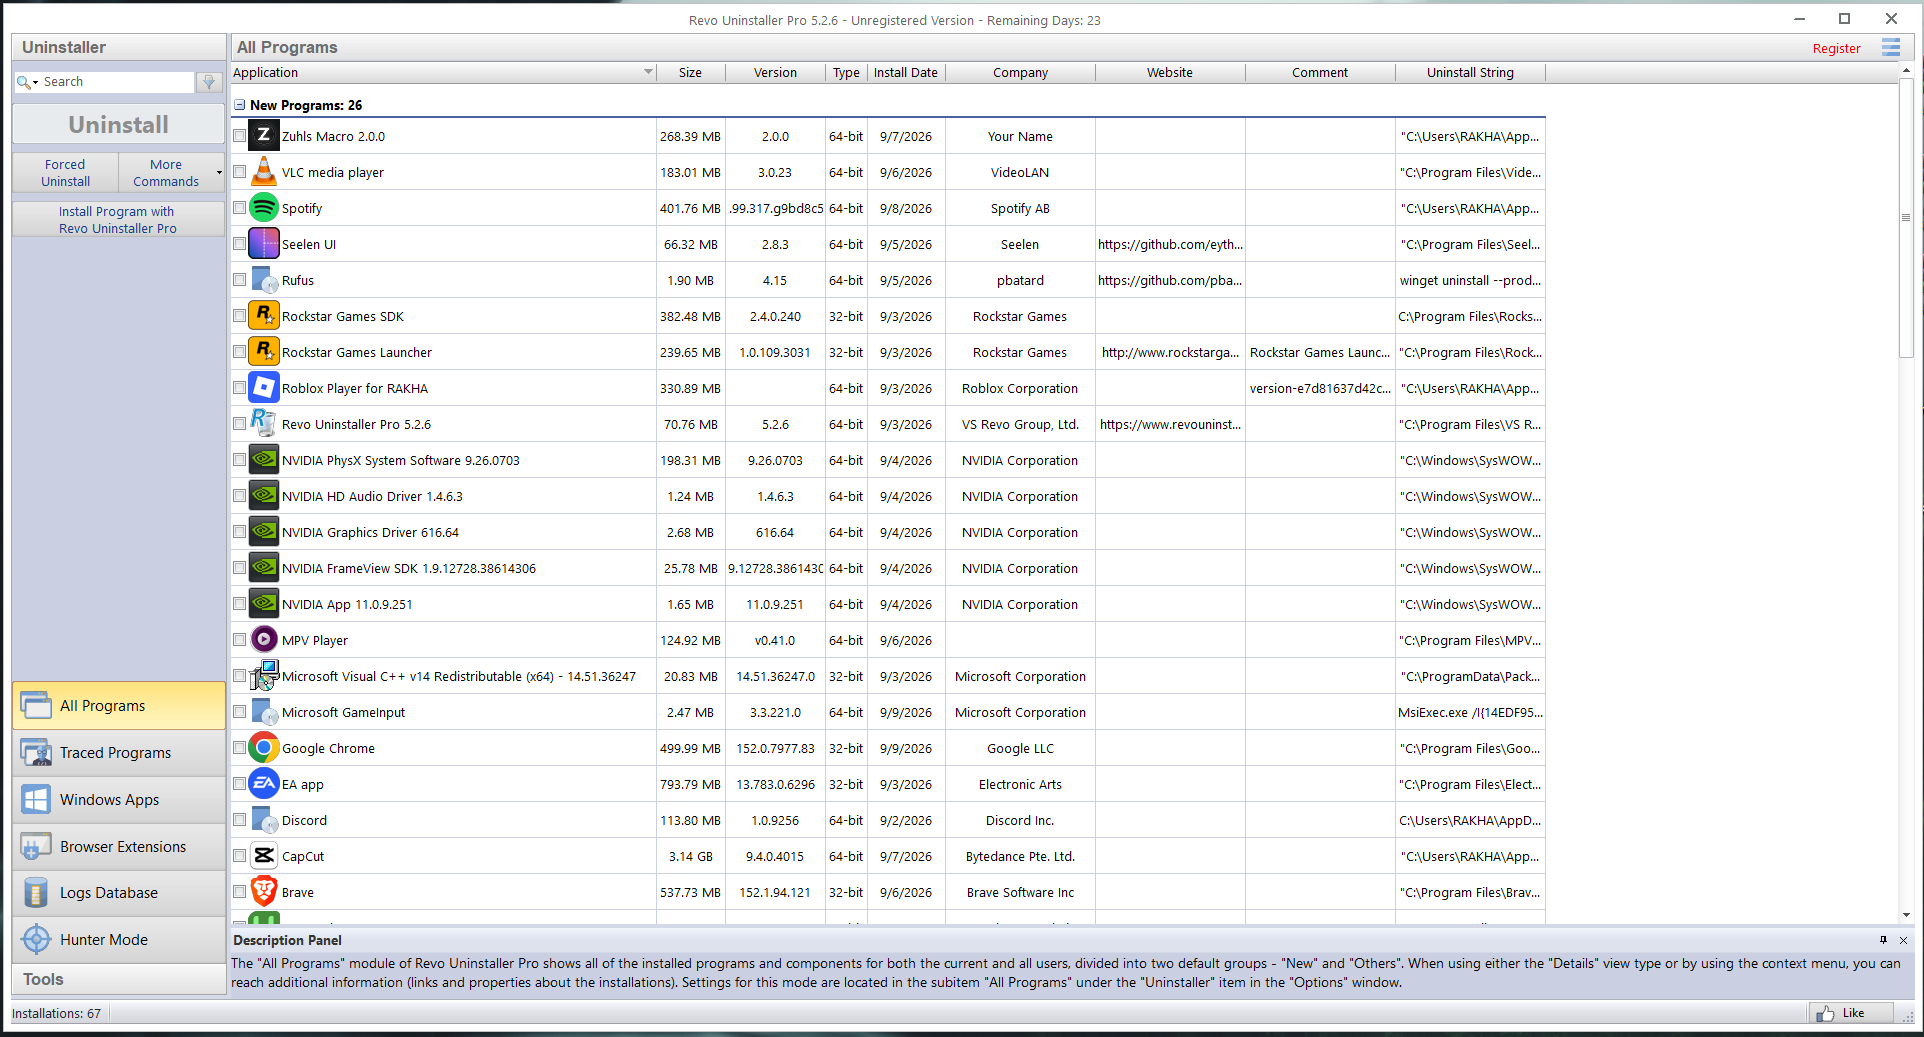The height and width of the screenshot is (1037, 1924).
Task: Click the Revo Uninstaller Pro 5.2.6 icon
Action: (264, 424)
